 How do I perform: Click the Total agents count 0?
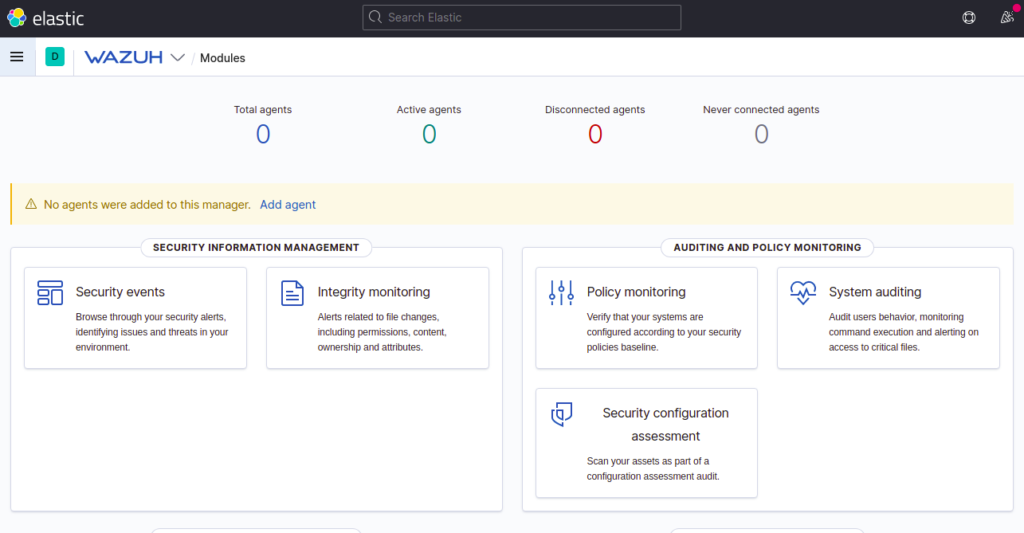(x=263, y=135)
